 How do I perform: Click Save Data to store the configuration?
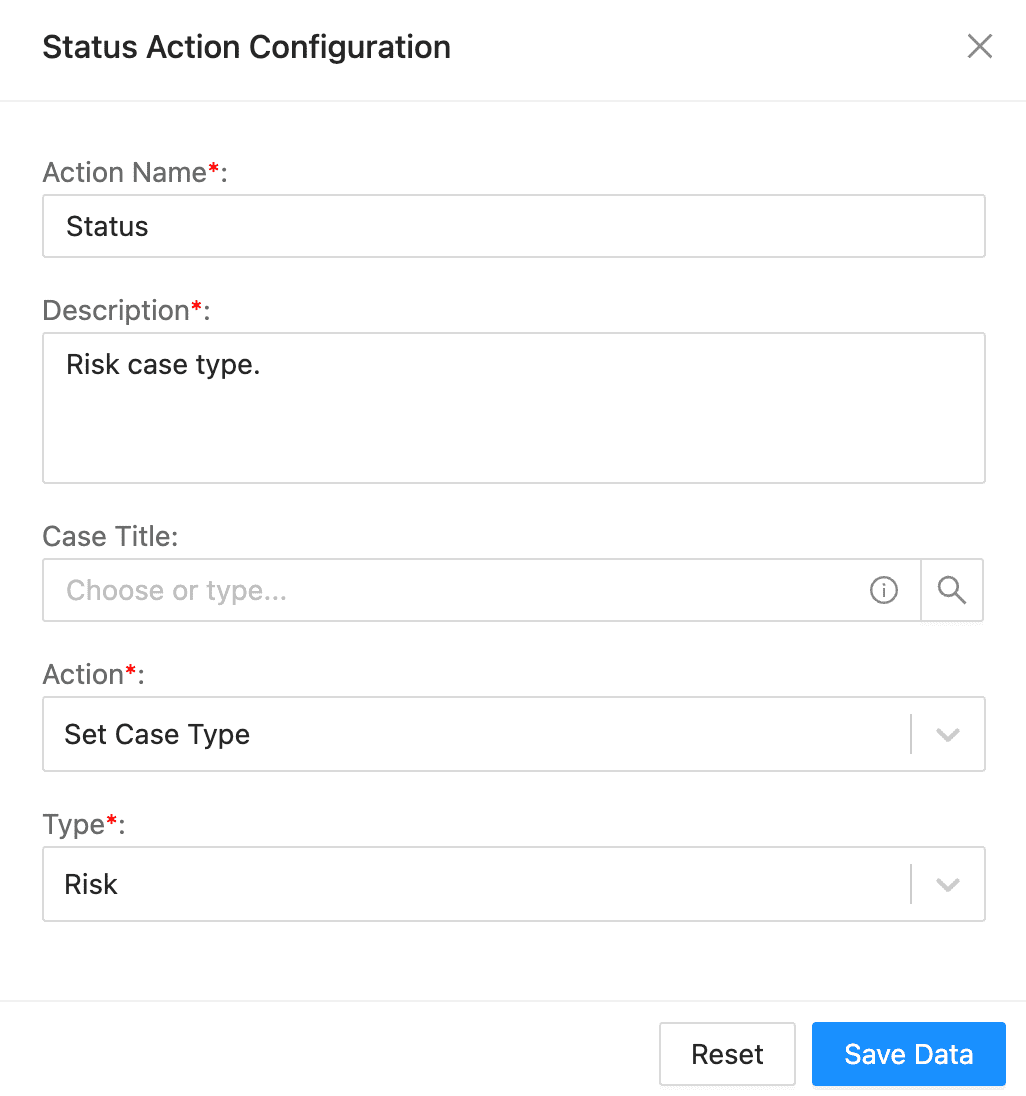pos(908,1054)
